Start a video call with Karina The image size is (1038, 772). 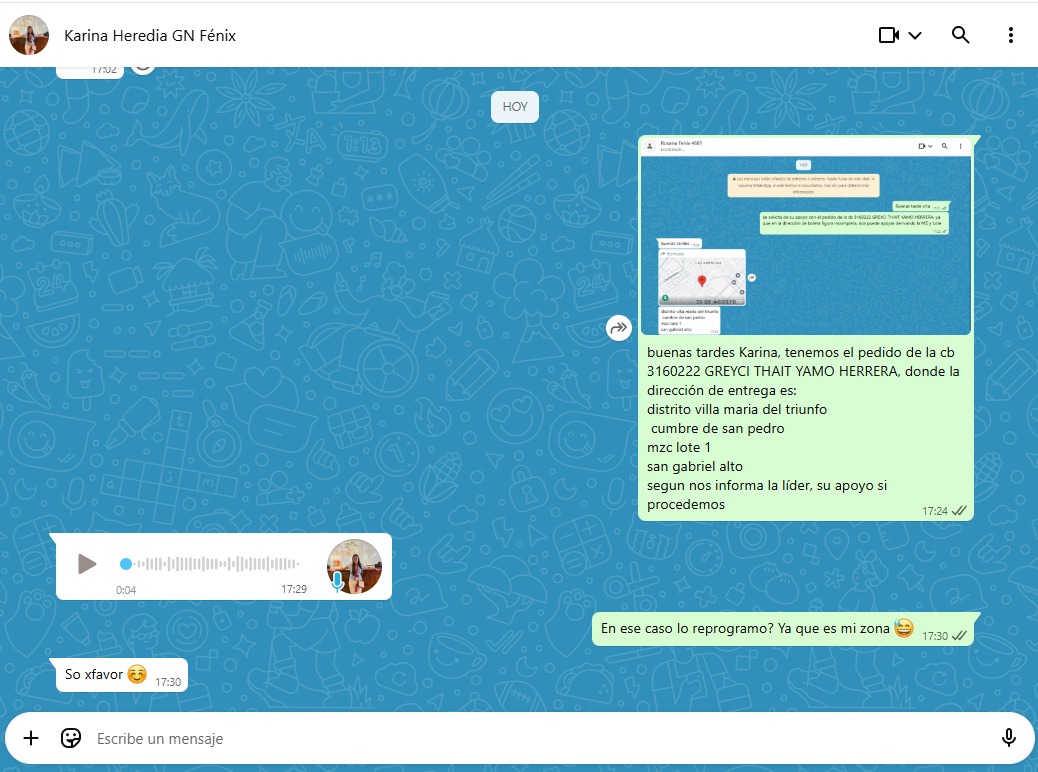888,35
